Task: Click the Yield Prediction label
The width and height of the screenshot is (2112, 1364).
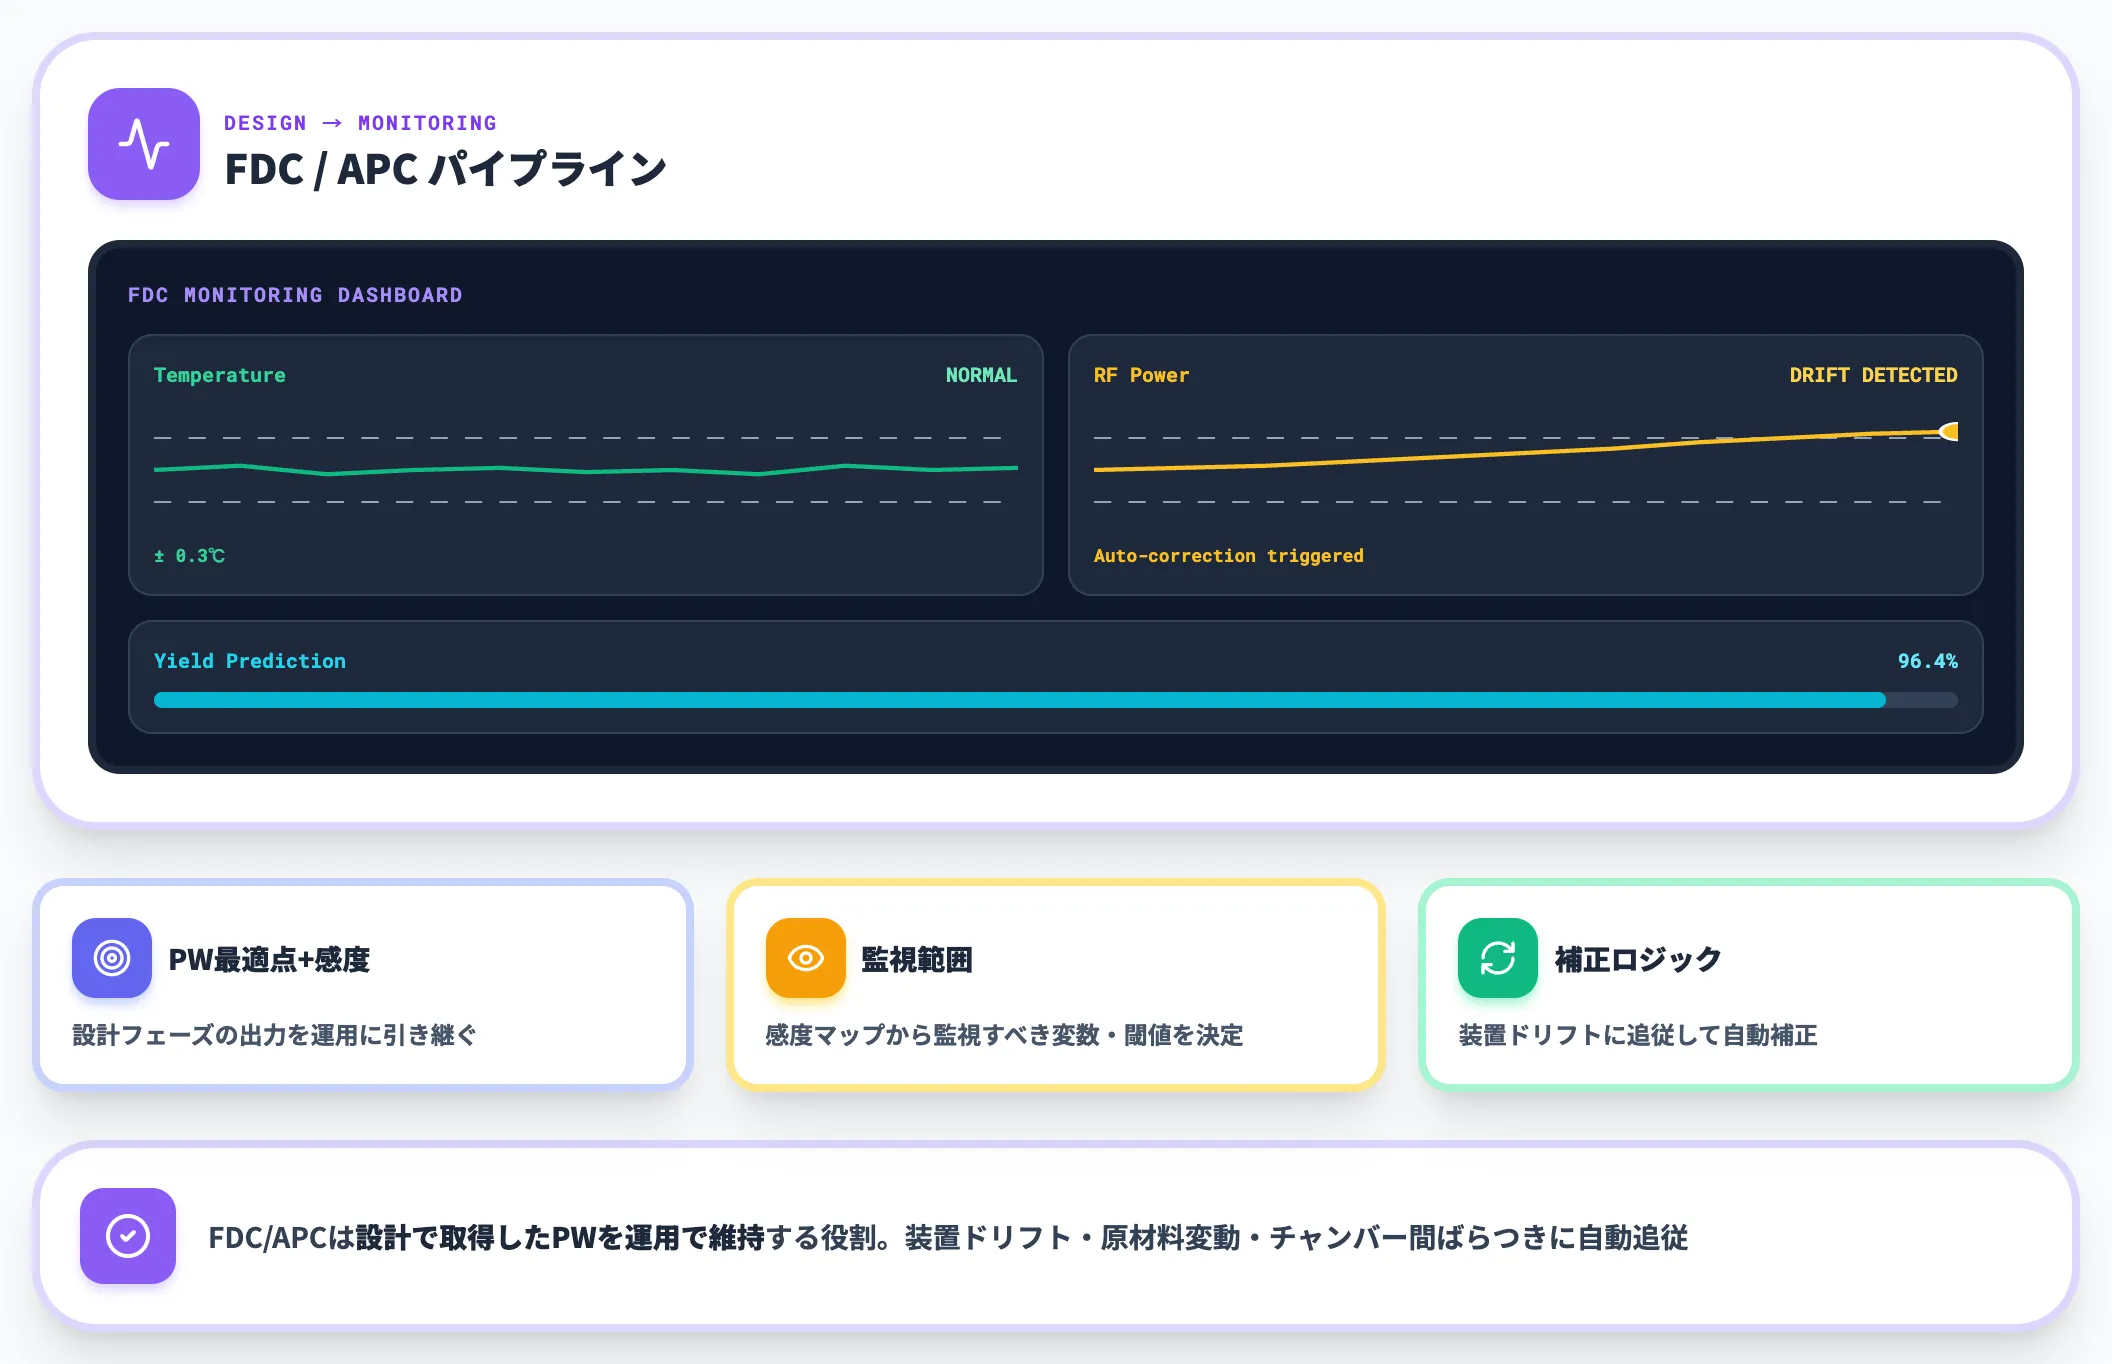Action: (x=250, y=661)
